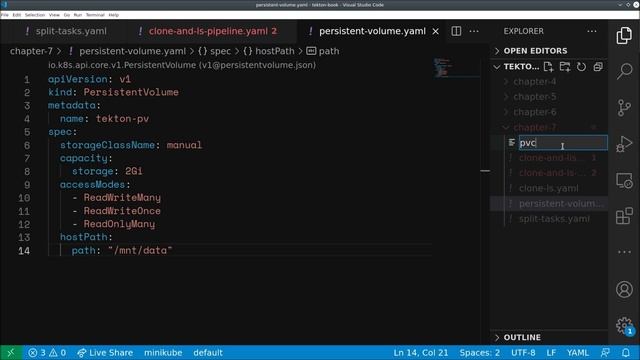Open the File menu
The width and height of the screenshot is (640, 360).
(x=5, y=15)
